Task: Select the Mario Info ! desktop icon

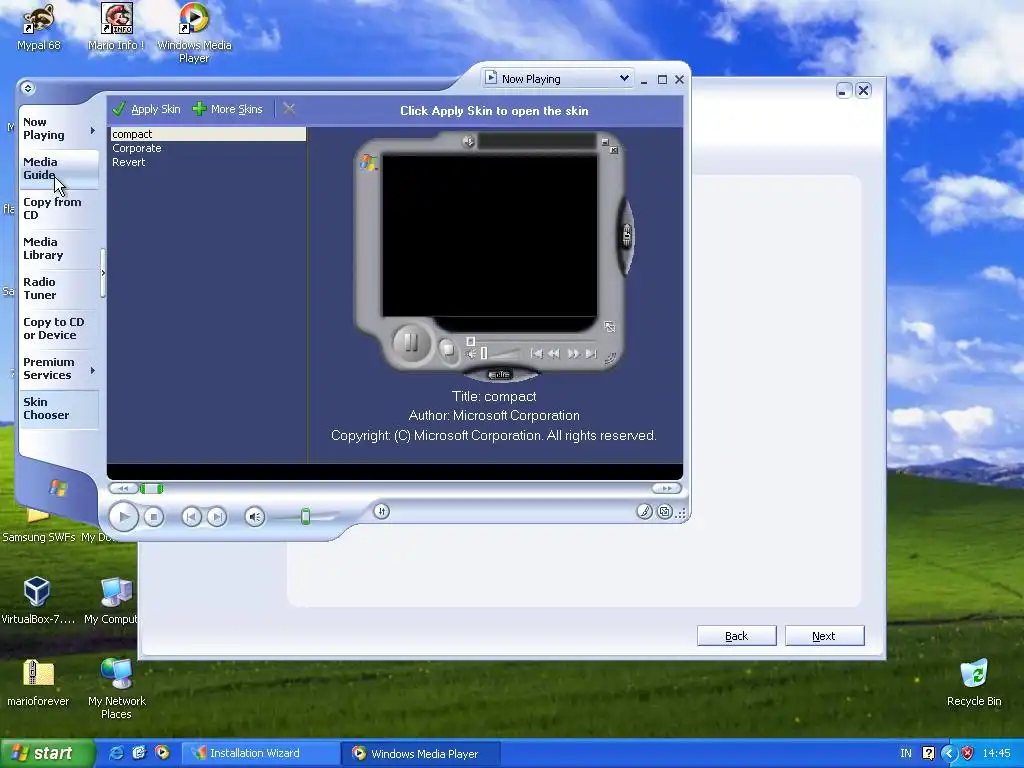Action: tap(116, 27)
